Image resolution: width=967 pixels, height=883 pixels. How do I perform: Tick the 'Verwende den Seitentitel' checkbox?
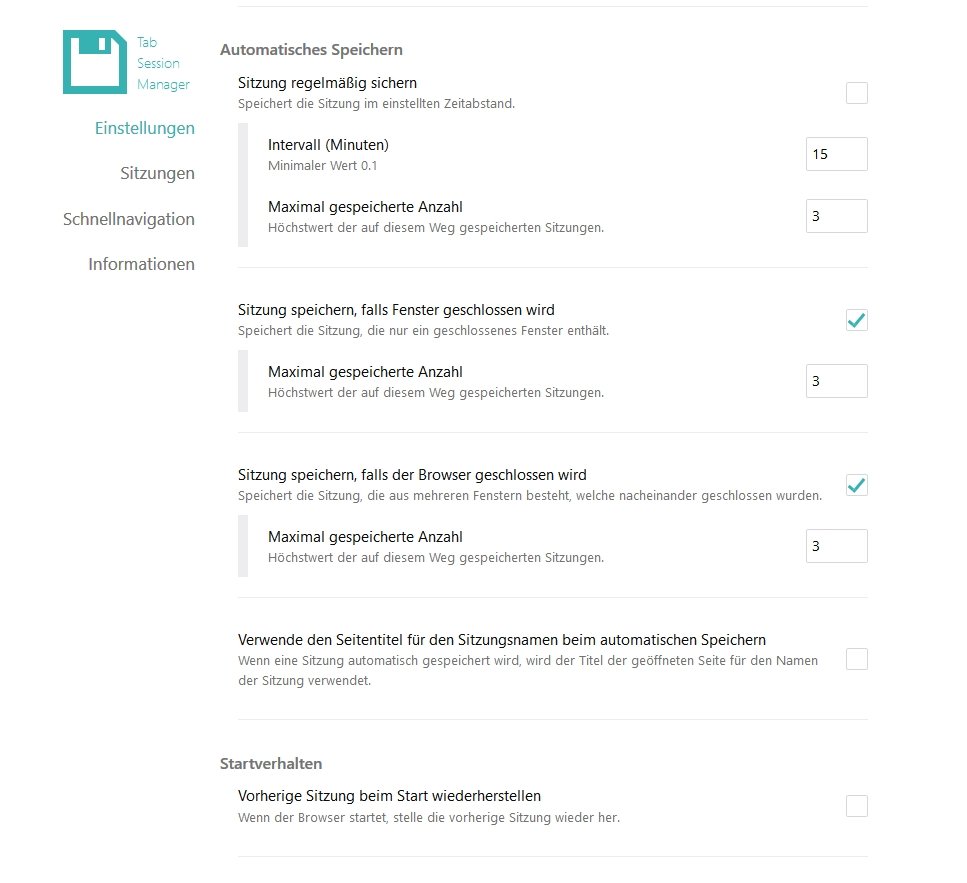pos(856,659)
